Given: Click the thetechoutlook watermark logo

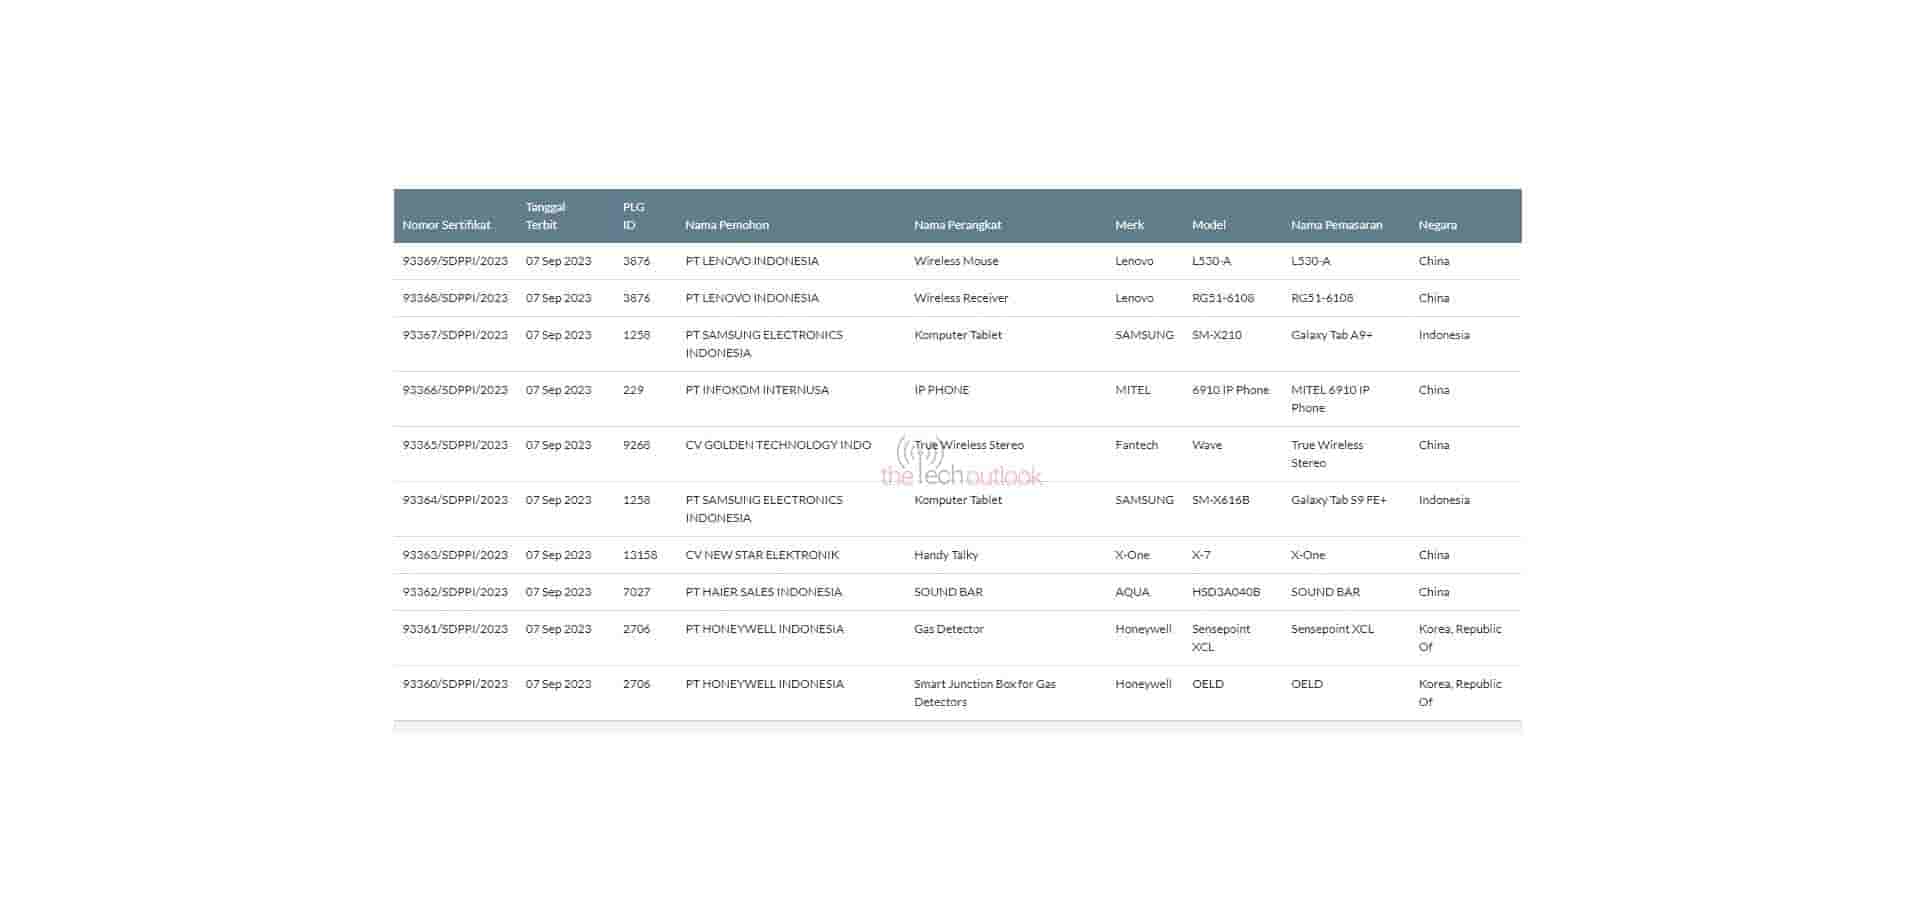Looking at the screenshot, I should [960, 466].
